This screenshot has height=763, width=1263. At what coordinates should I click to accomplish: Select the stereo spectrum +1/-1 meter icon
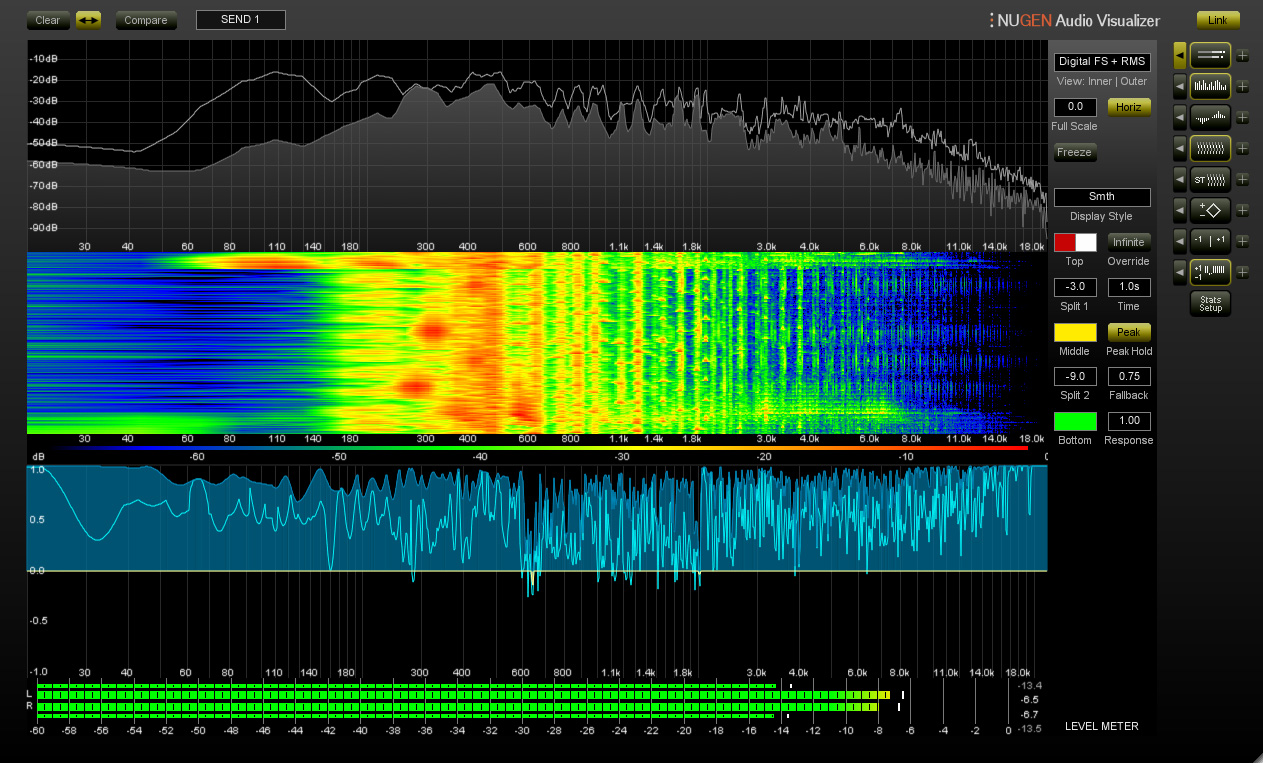tap(1210, 272)
